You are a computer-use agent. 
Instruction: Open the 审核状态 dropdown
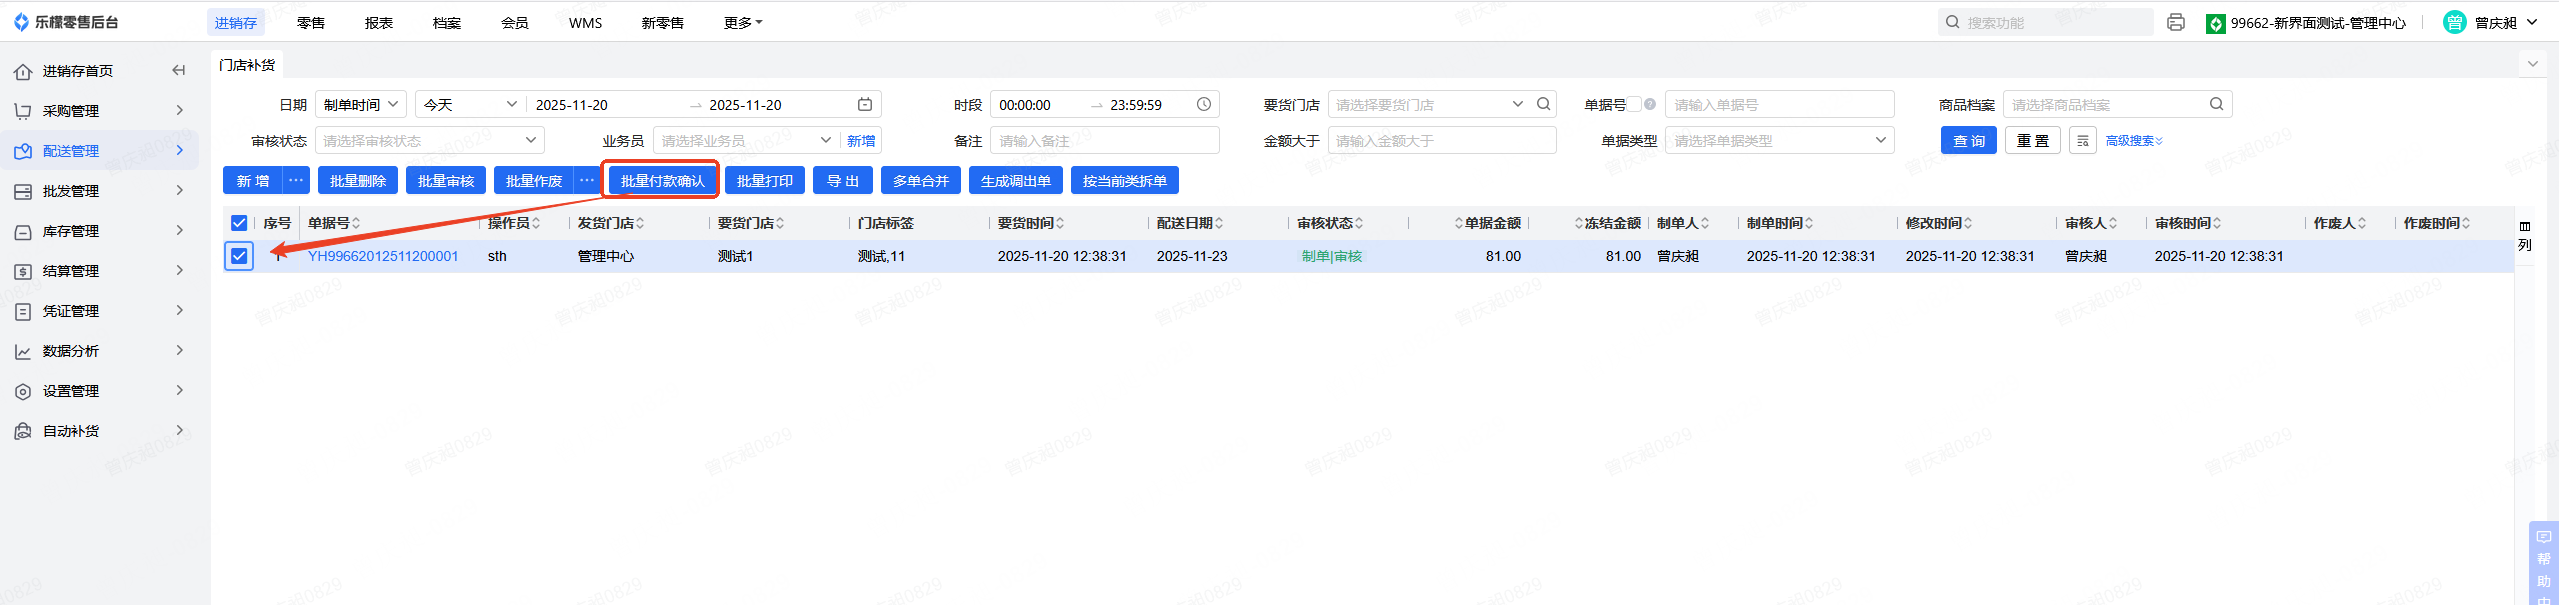coord(430,141)
